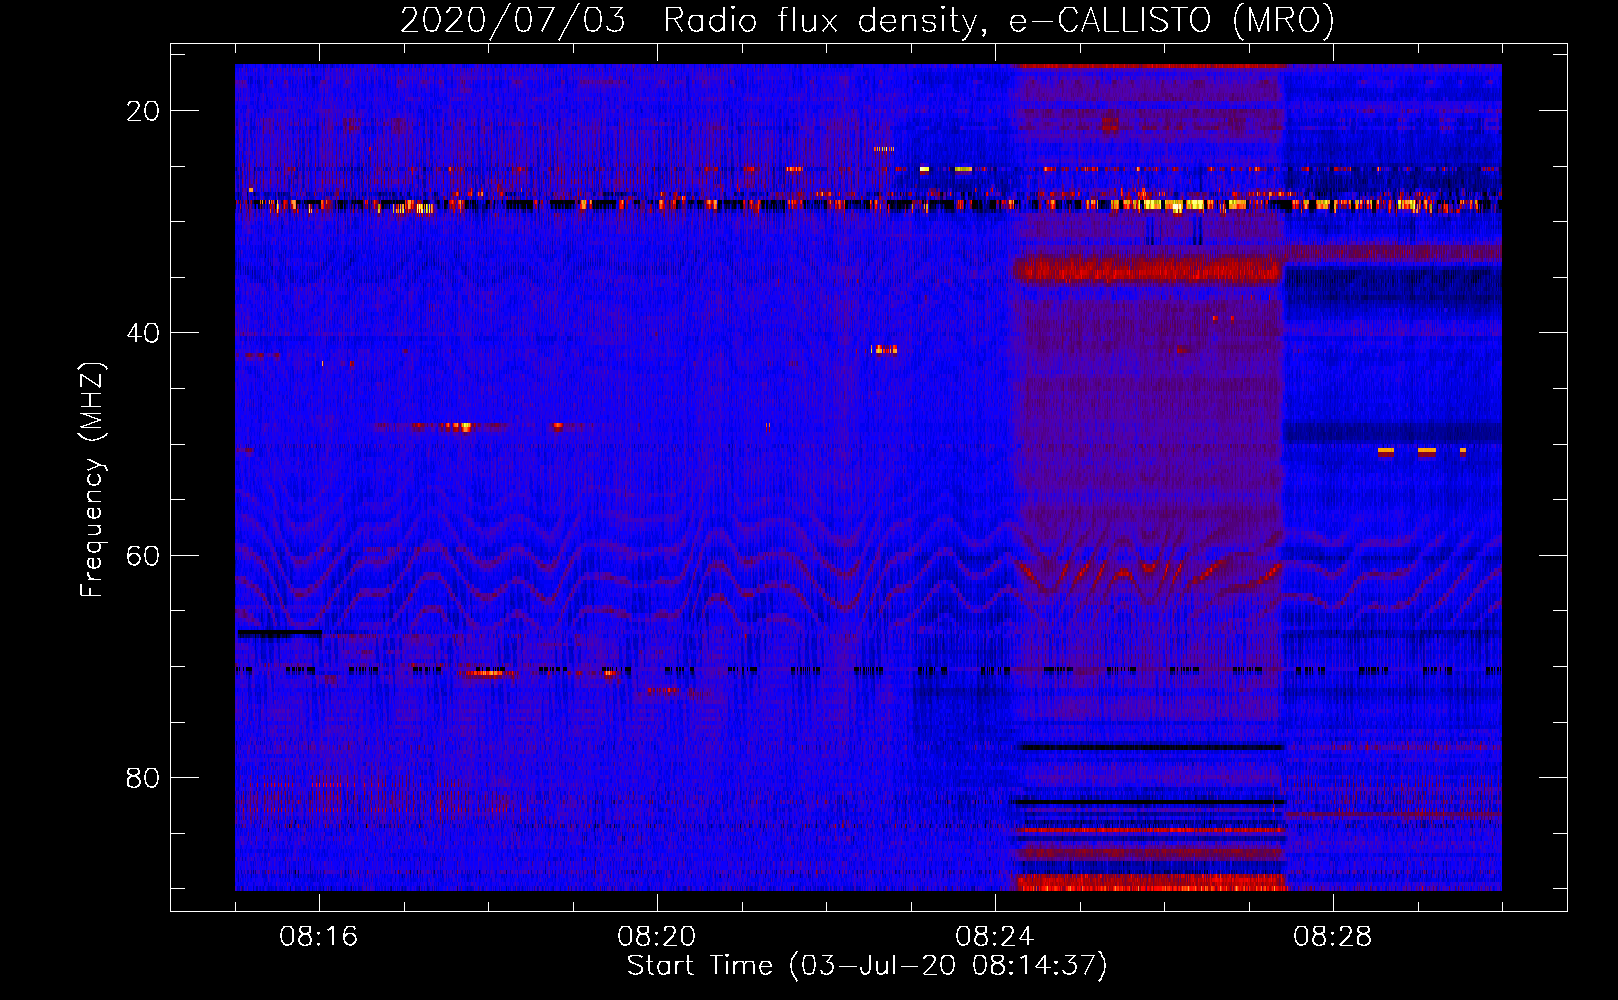Image resolution: width=1618 pixels, height=1000 pixels.
Task: Click the '80' frequency tick label
Action: (x=143, y=777)
